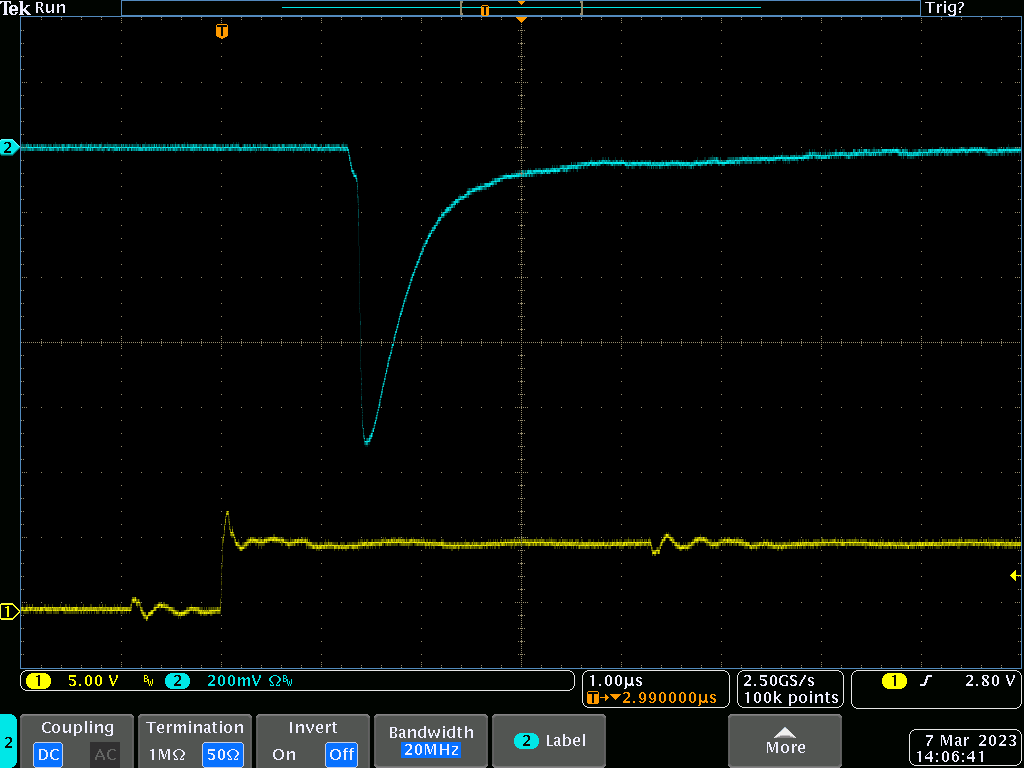Screen dimensions: 1024x768
Task: Turn Invert On
Action: pyautogui.click(x=284, y=754)
